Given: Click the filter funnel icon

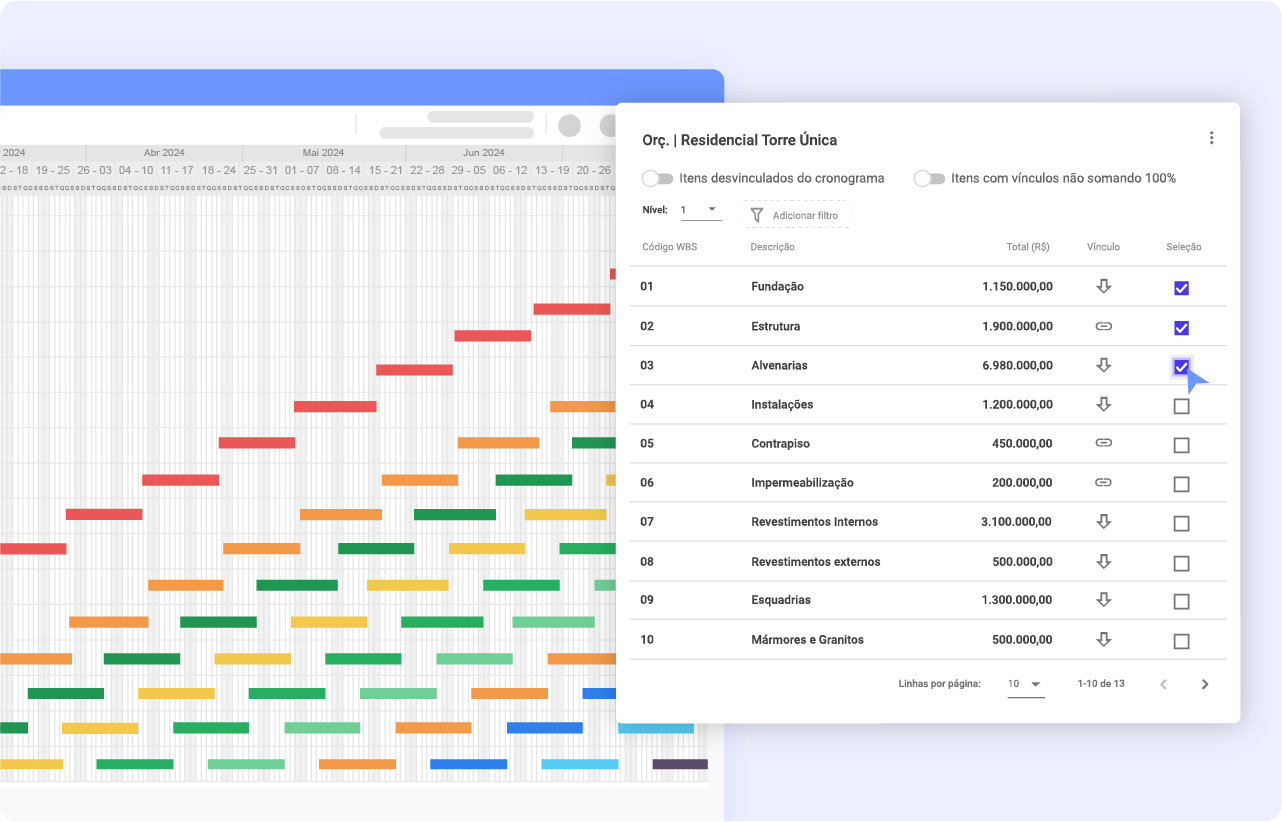Looking at the screenshot, I should [757, 215].
